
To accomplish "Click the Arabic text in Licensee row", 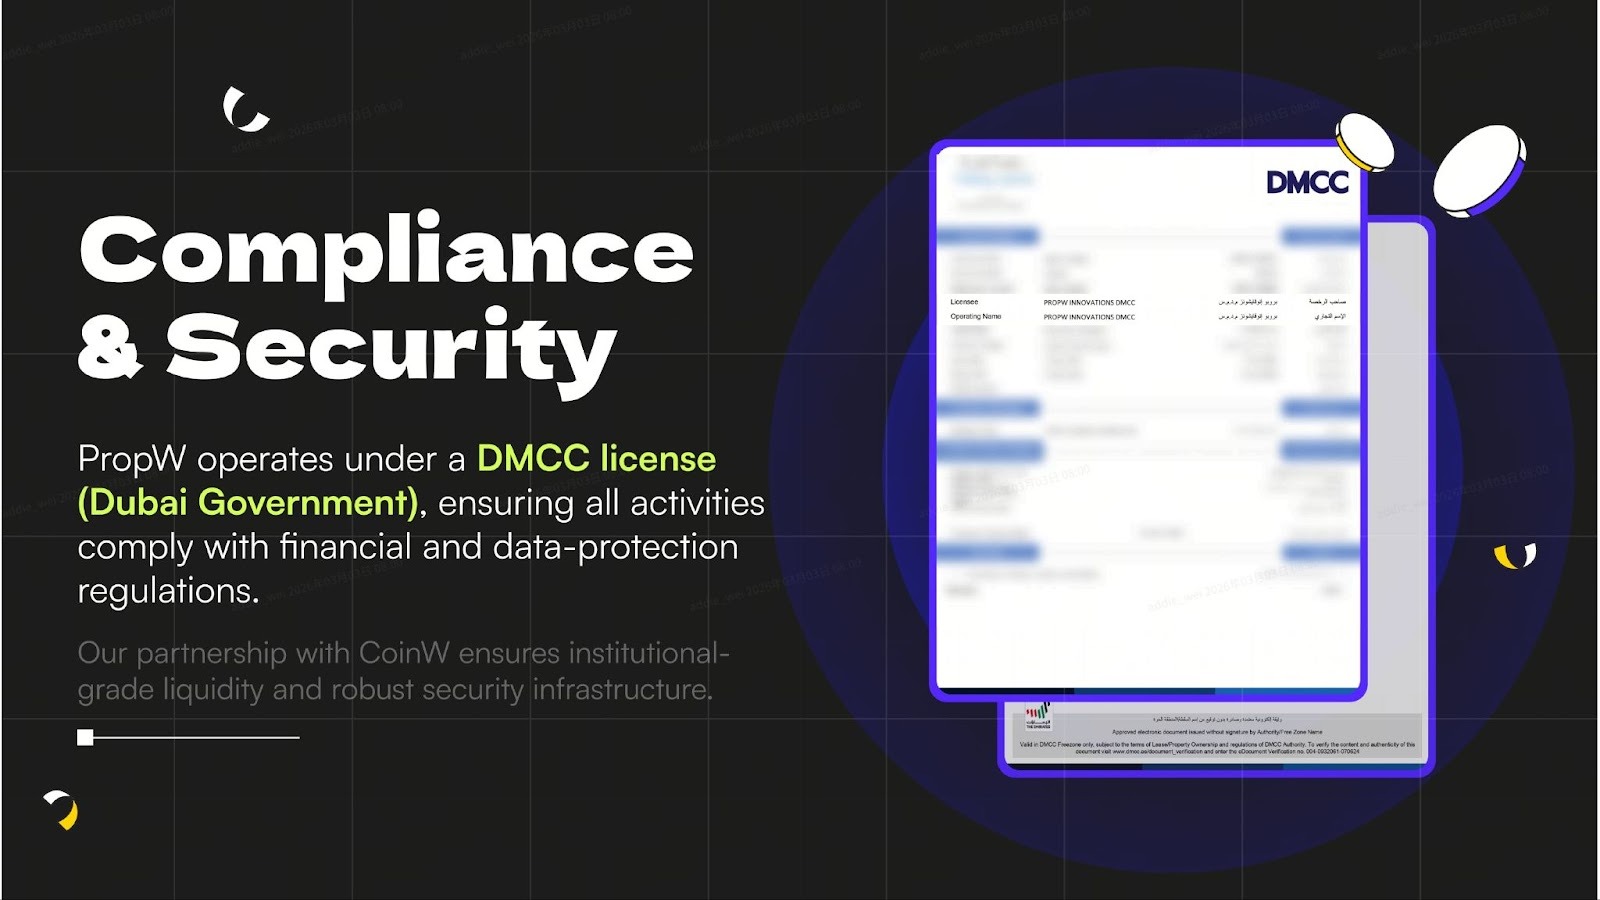I will coord(1247,302).
